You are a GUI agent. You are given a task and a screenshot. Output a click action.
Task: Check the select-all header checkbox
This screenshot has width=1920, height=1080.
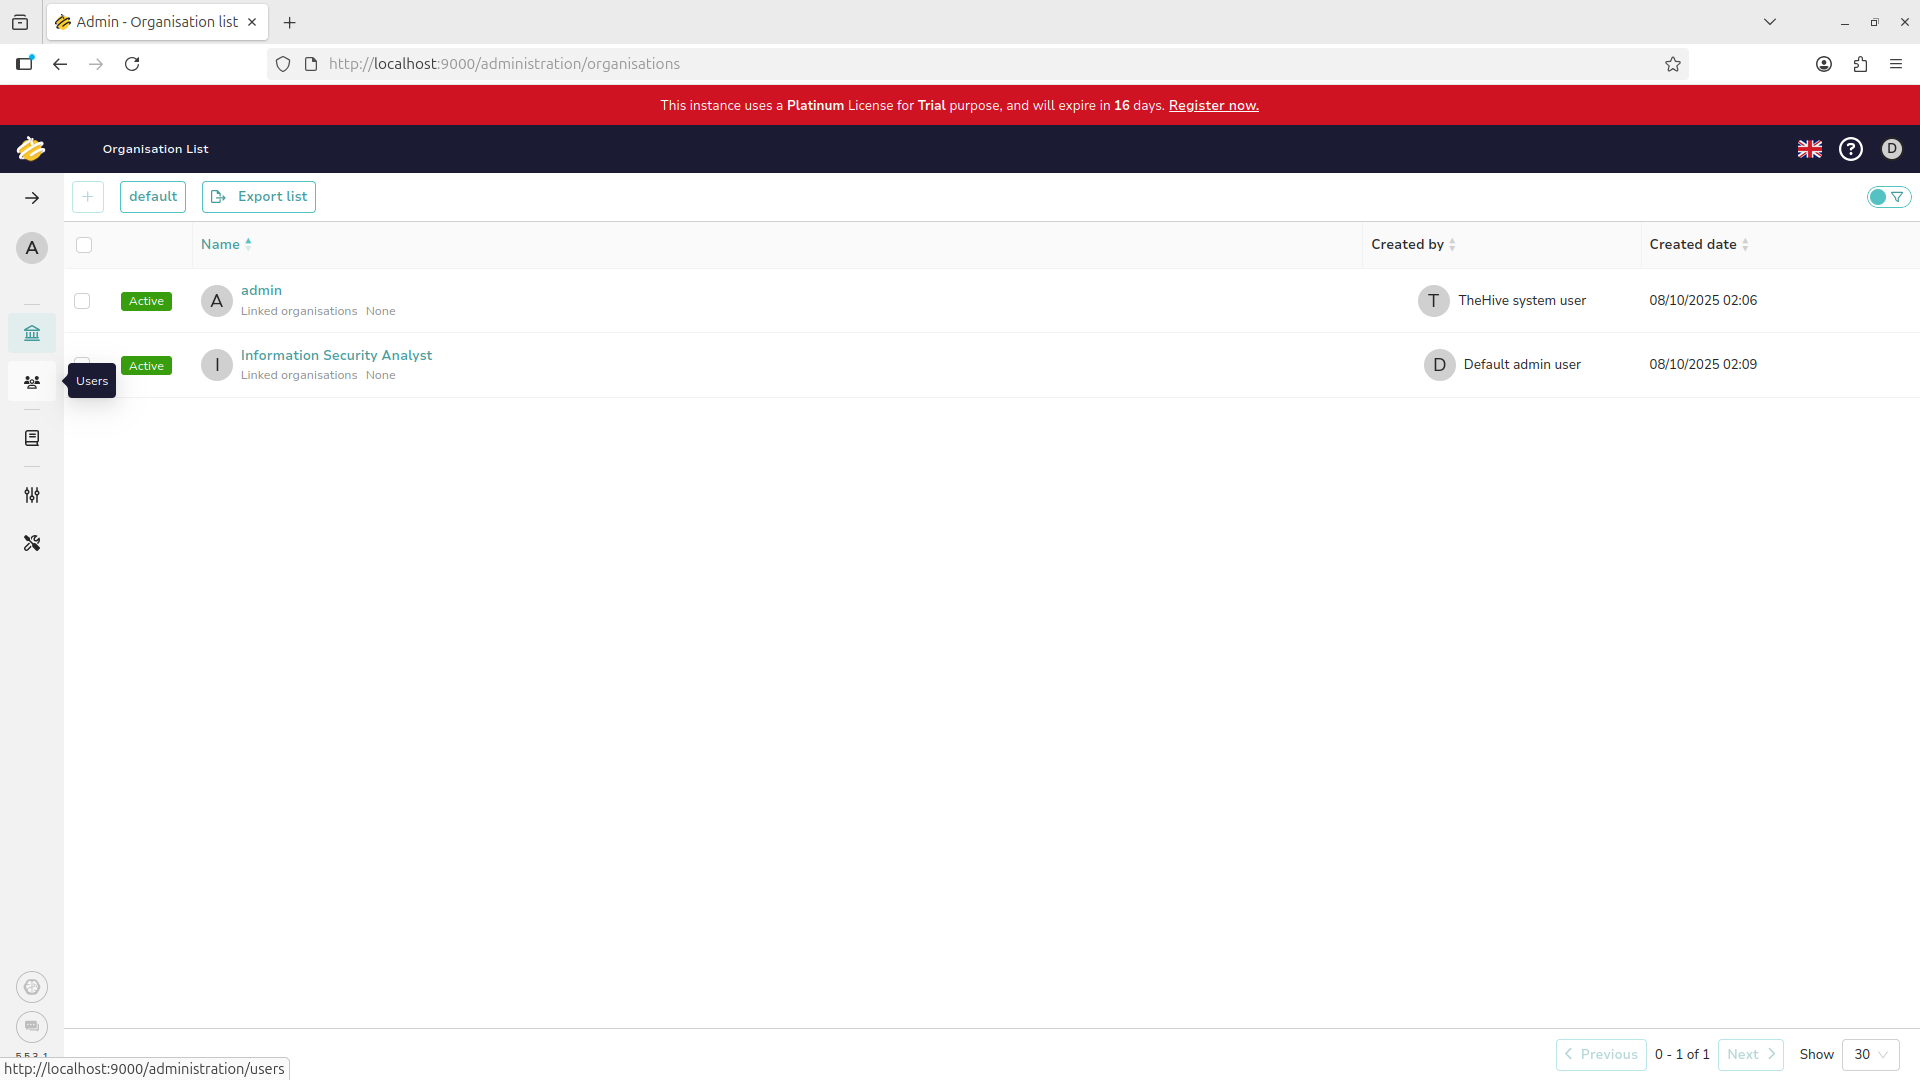coord(84,245)
